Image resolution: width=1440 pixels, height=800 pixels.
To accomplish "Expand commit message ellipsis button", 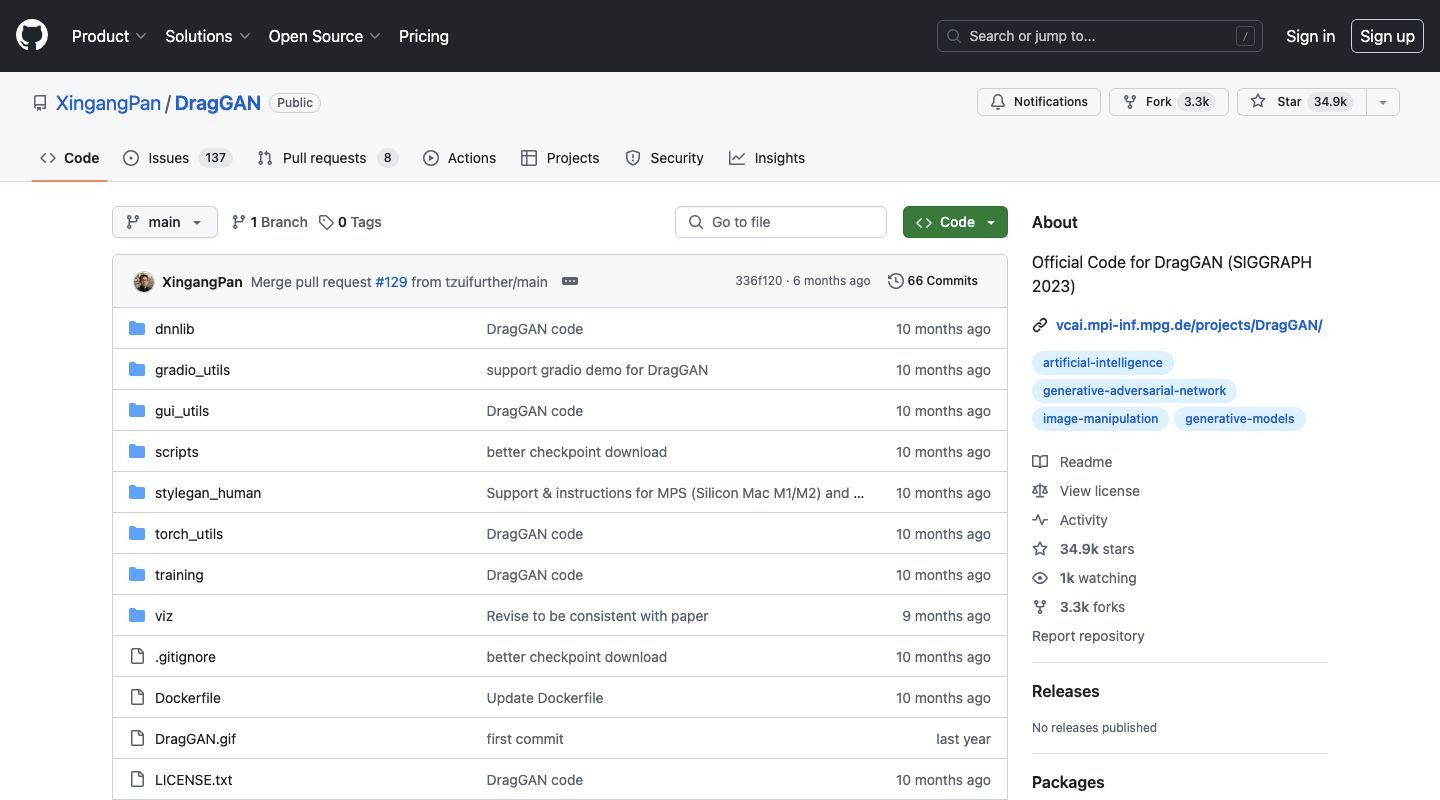I will pyautogui.click(x=570, y=281).
